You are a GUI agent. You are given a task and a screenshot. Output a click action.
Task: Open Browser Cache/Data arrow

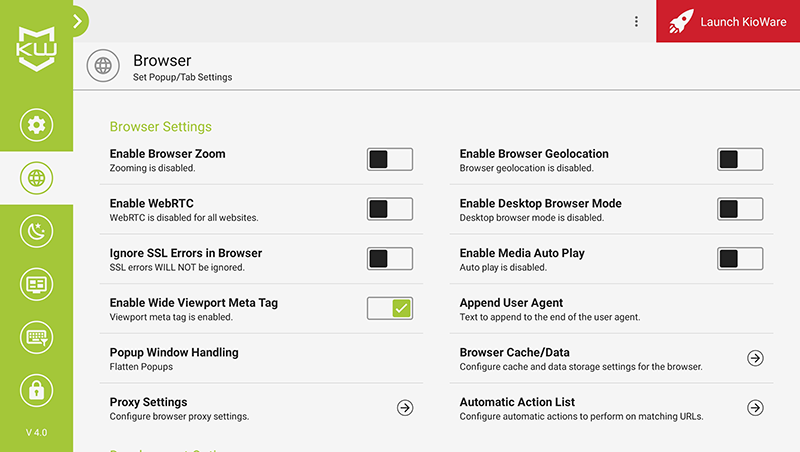(755, 358)
